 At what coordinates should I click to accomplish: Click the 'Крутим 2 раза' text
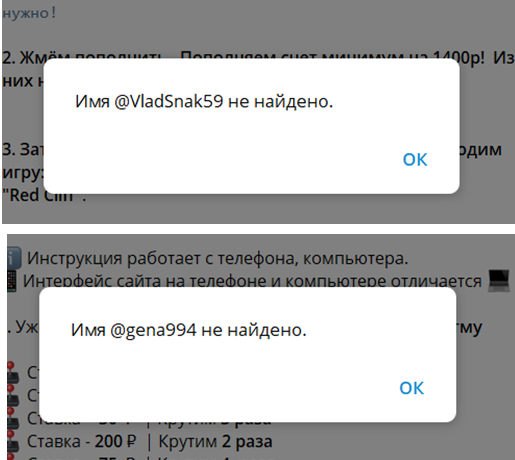215,441
